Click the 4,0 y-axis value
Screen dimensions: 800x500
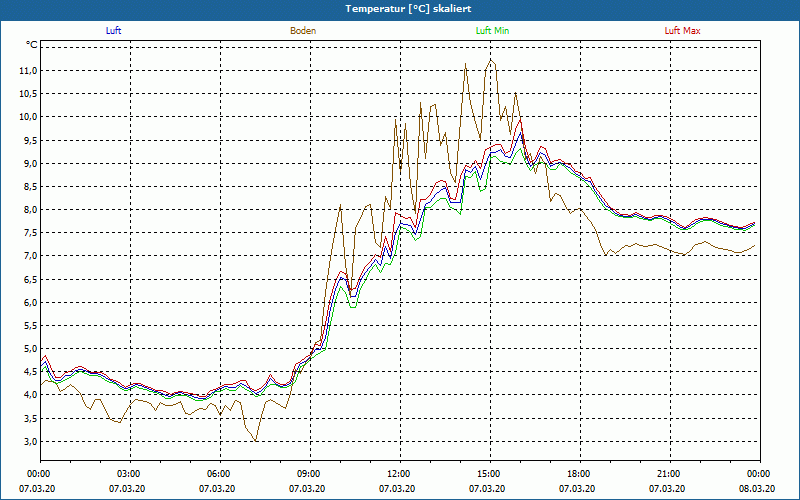point(30,395)
